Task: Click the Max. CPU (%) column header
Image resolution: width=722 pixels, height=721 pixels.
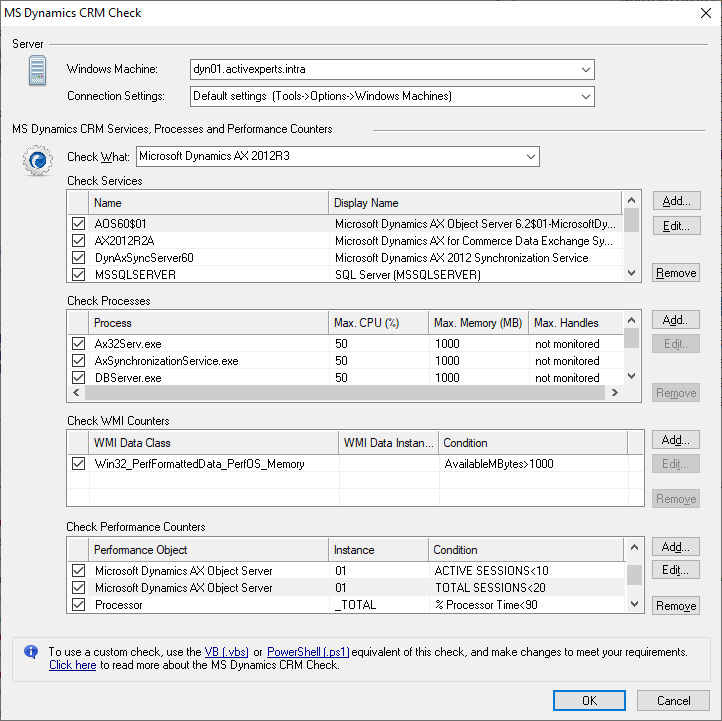Action: pos(378,323)
